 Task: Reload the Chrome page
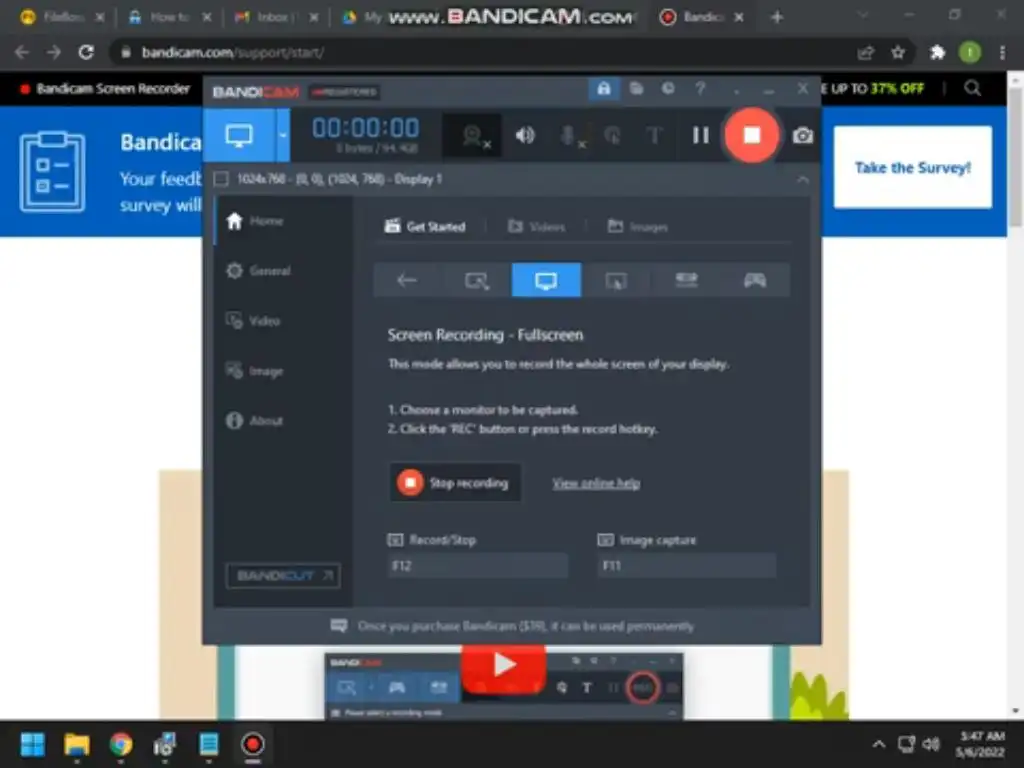point(86,52)
